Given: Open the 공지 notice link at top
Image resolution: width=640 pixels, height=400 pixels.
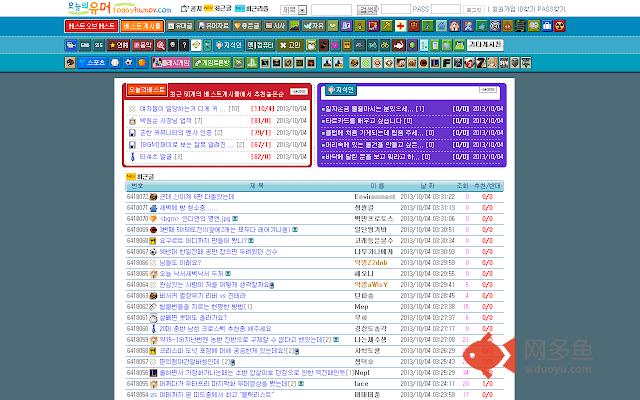Looking at the screenshot, I should click(x=192, y=8).
